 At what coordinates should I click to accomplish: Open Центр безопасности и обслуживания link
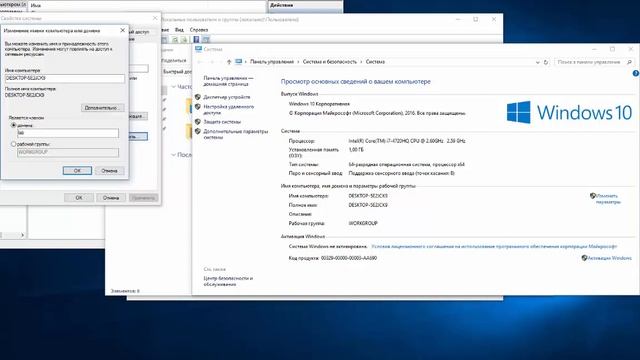(228, 281)
